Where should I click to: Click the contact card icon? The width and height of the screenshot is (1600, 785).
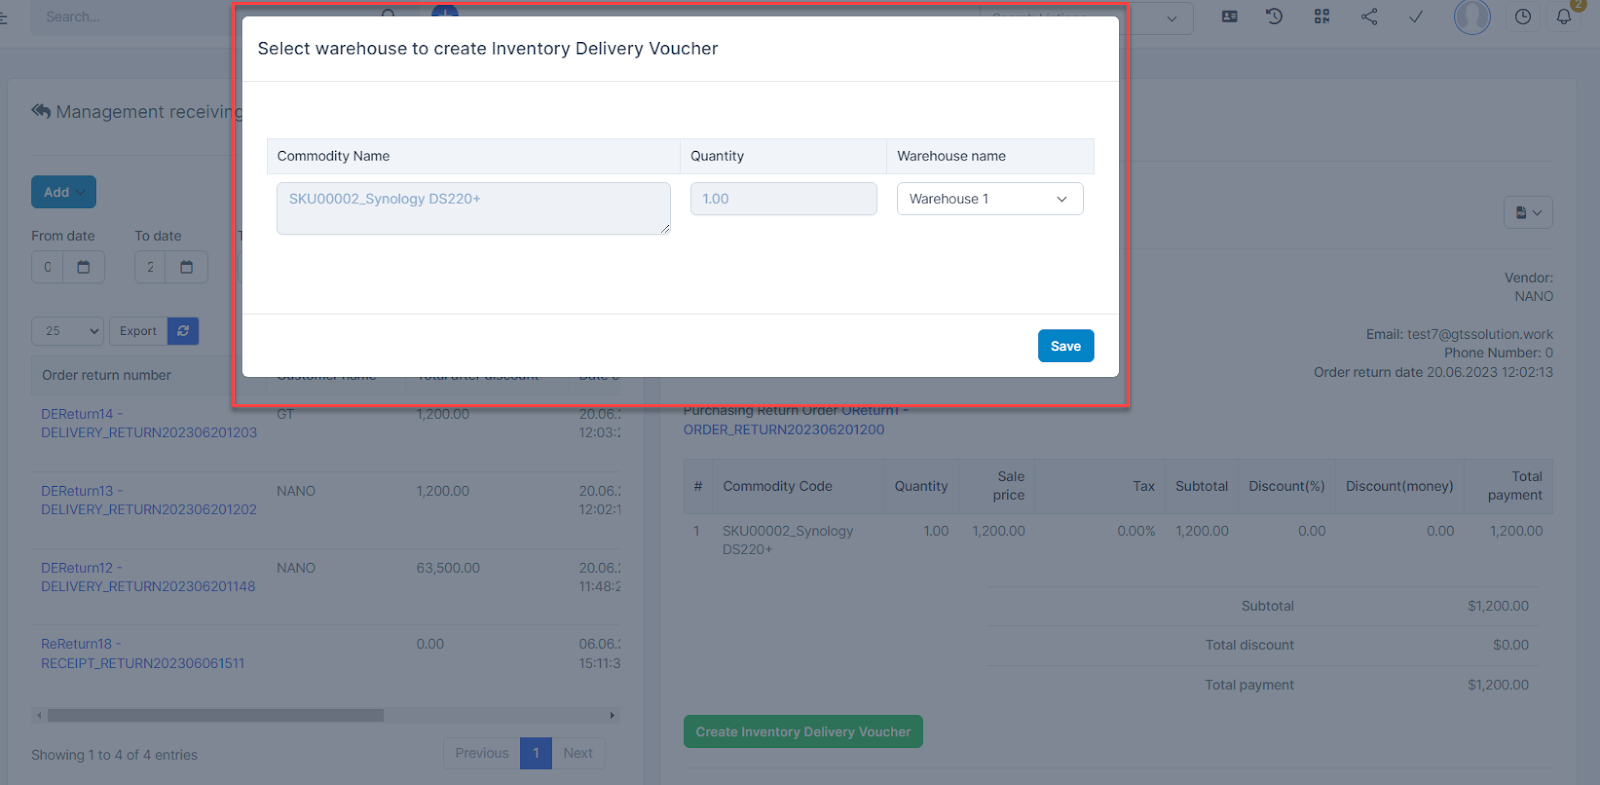tap(1230, 17)
